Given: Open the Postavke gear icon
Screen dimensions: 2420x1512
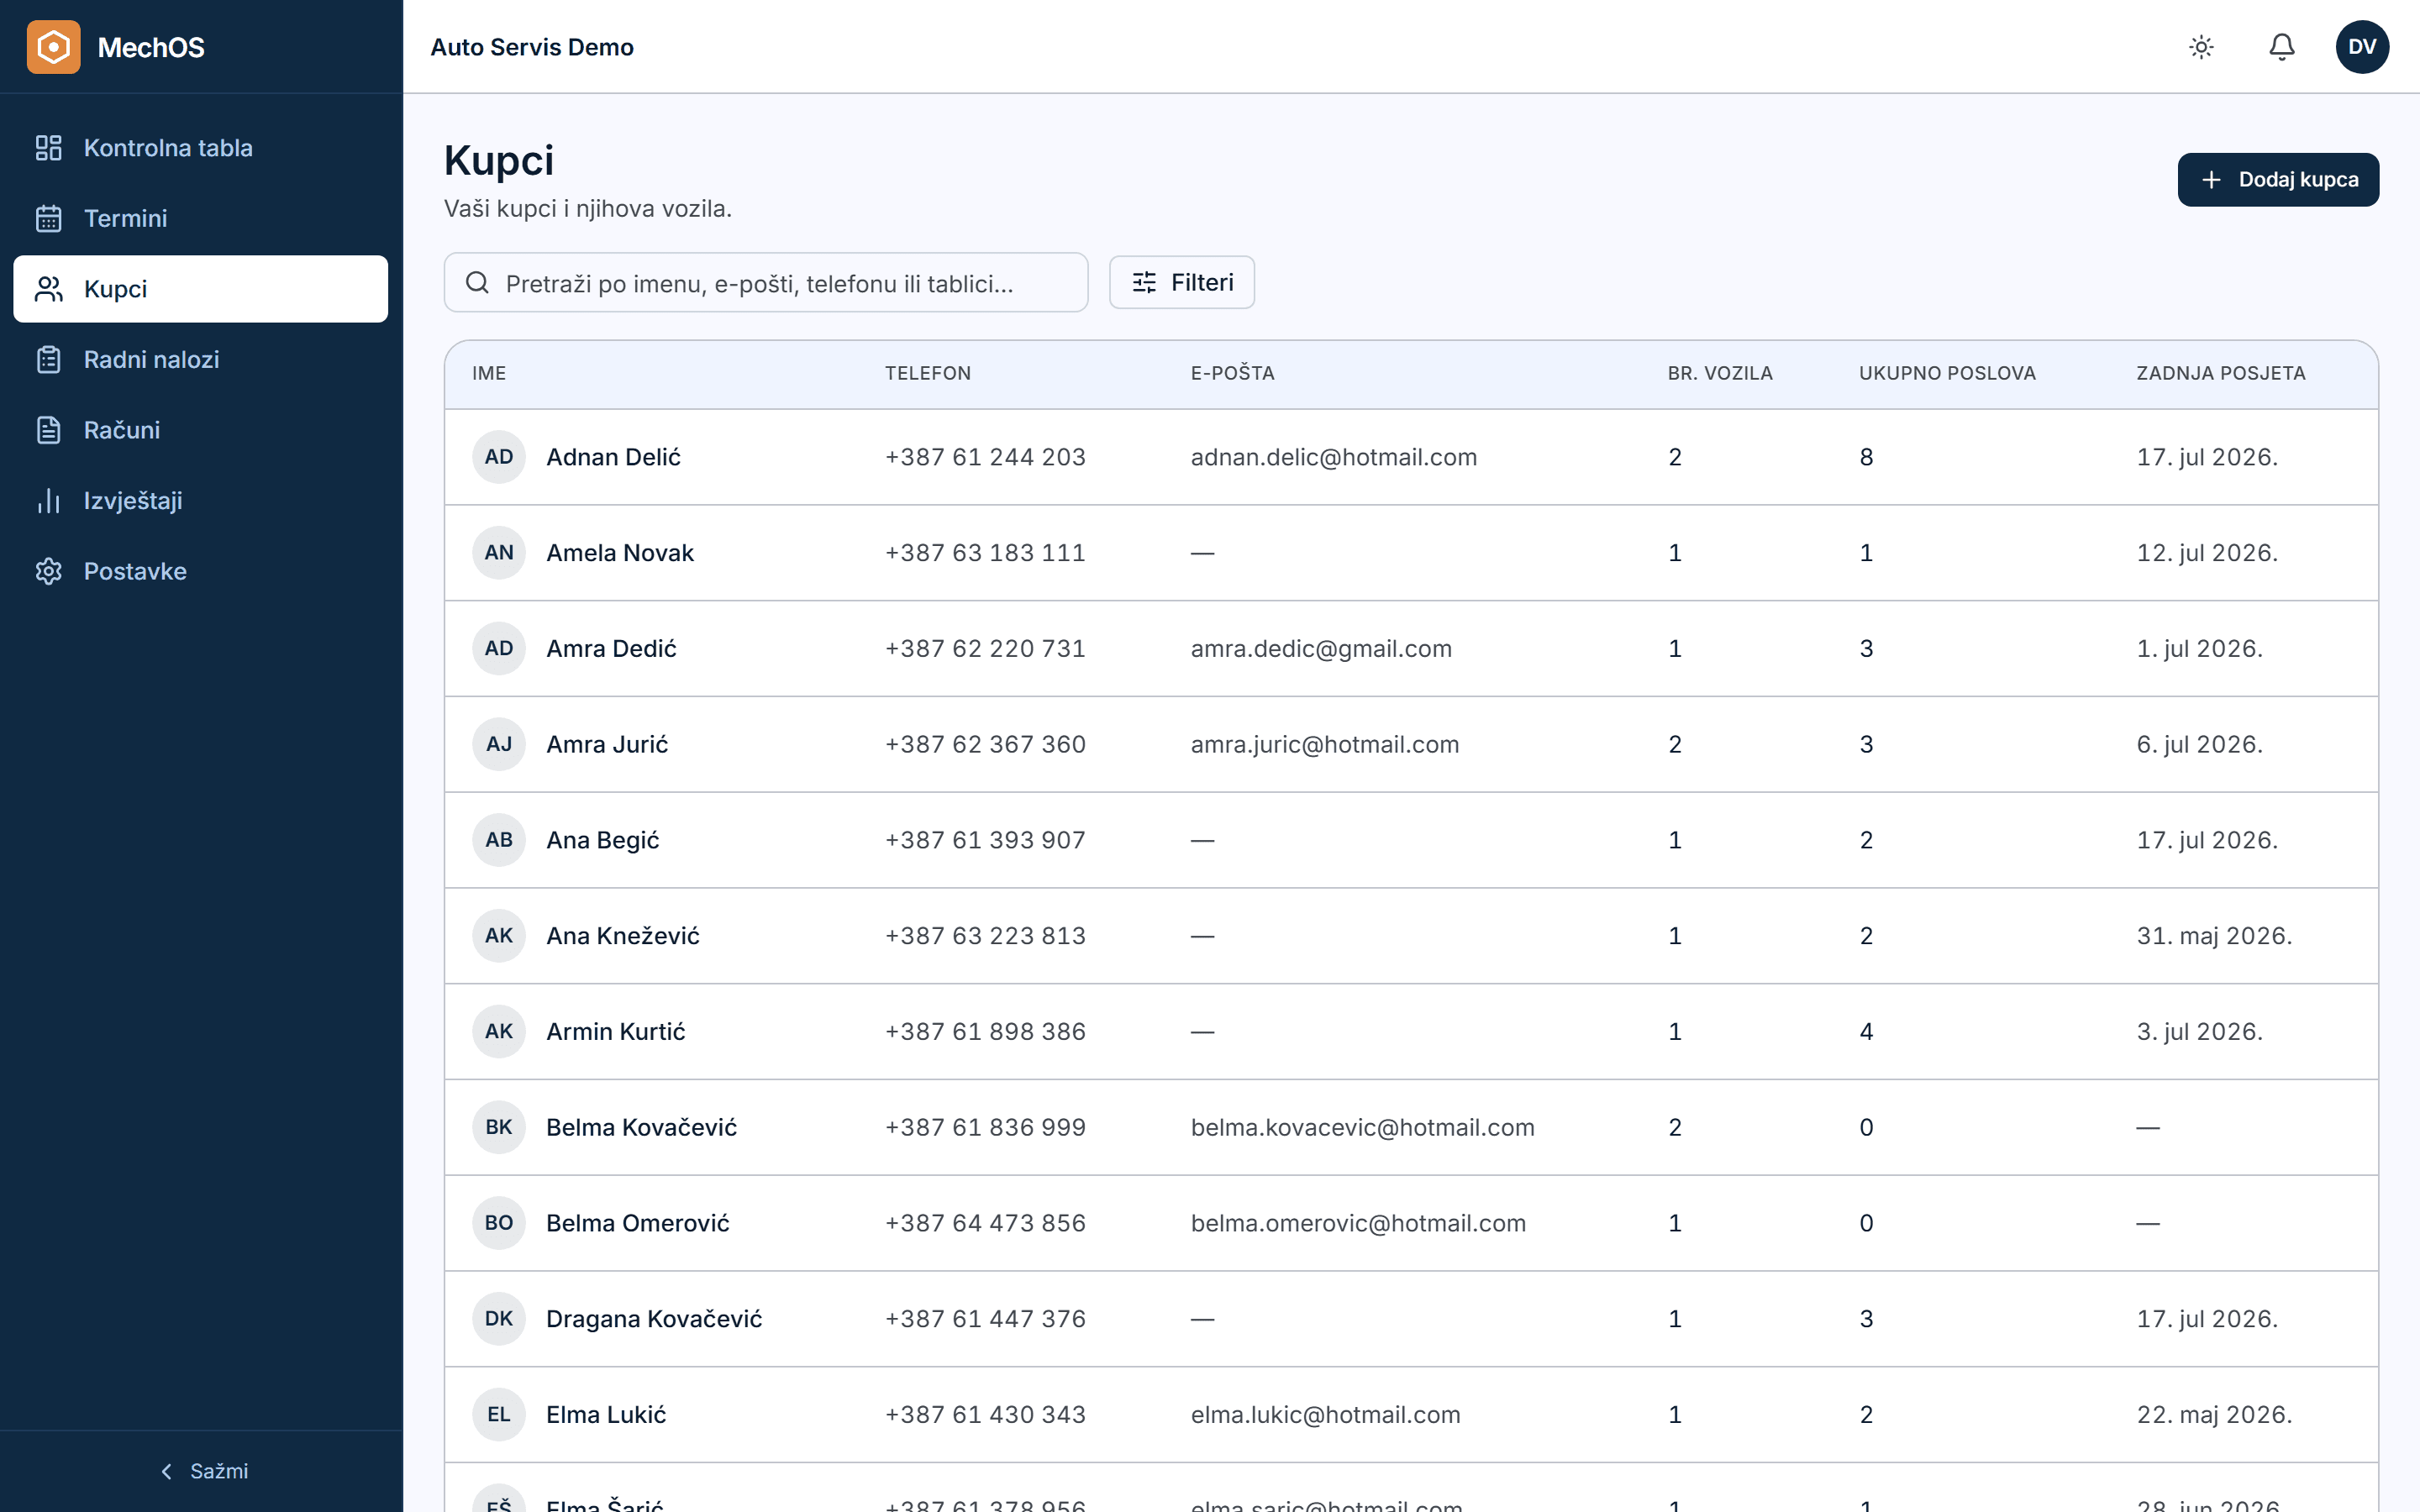Looking at the screenshot, I should [48, 571].
